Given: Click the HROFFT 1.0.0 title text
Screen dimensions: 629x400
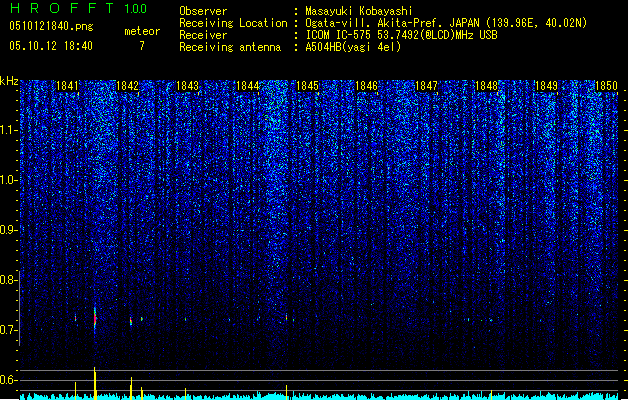Looking at the screenshot, I should [79, 8].
